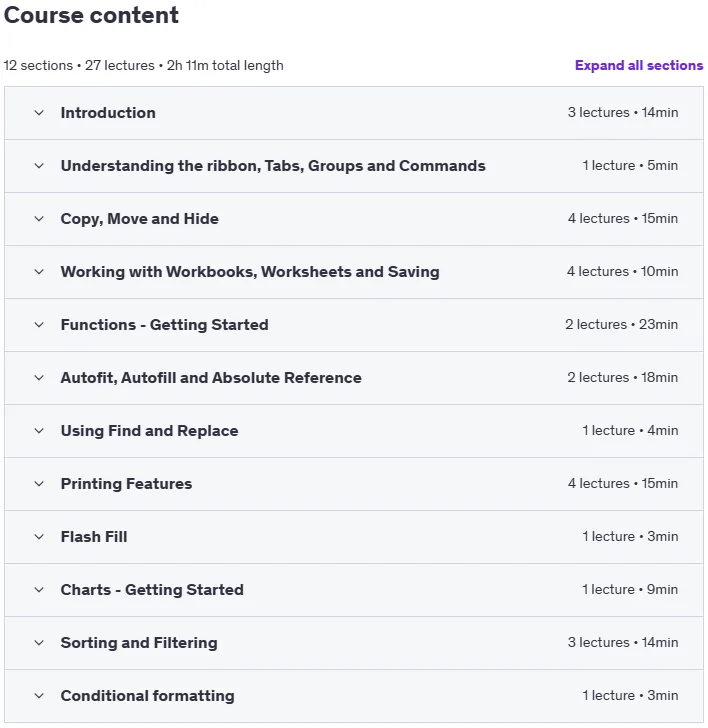Click Flash Fill section heading
Viewport: 708px width, 728px height.
[94, 537]
